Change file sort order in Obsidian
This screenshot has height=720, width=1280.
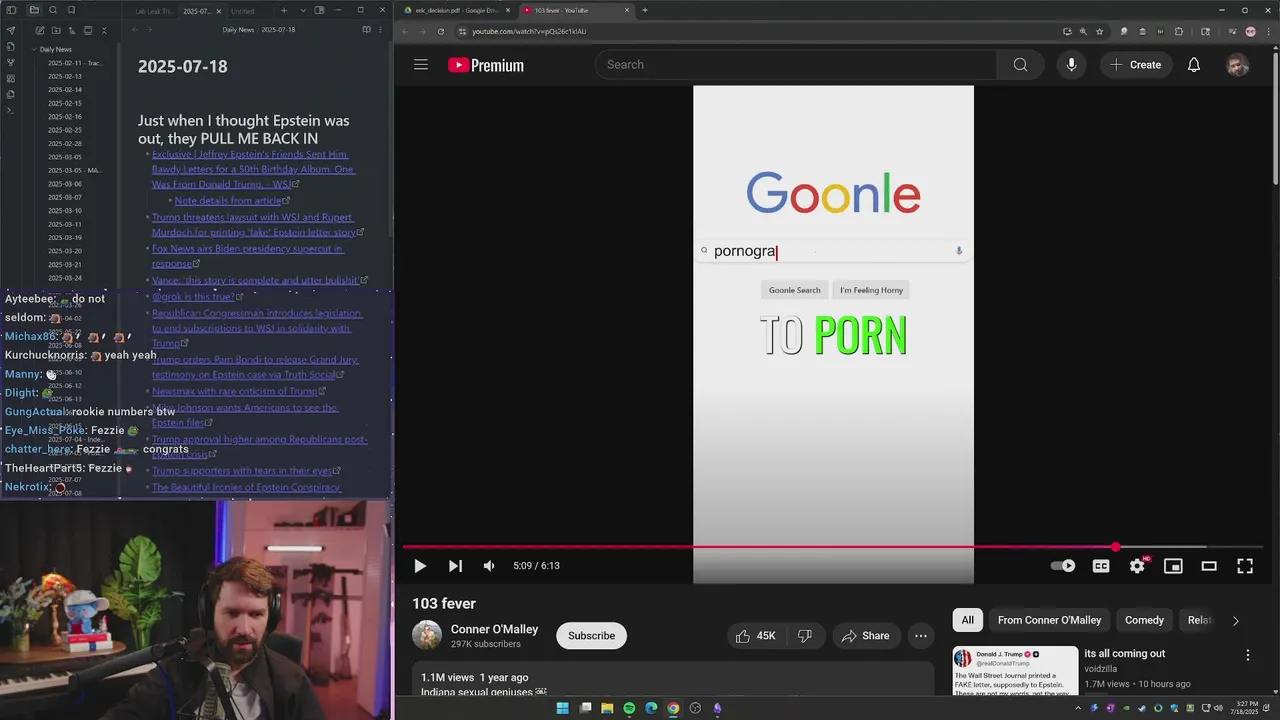pos(72,30)
